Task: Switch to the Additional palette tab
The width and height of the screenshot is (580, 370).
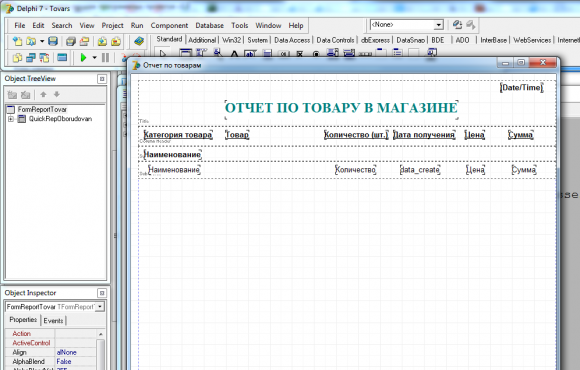Action: pyautogui.click(x=202, y=40)
